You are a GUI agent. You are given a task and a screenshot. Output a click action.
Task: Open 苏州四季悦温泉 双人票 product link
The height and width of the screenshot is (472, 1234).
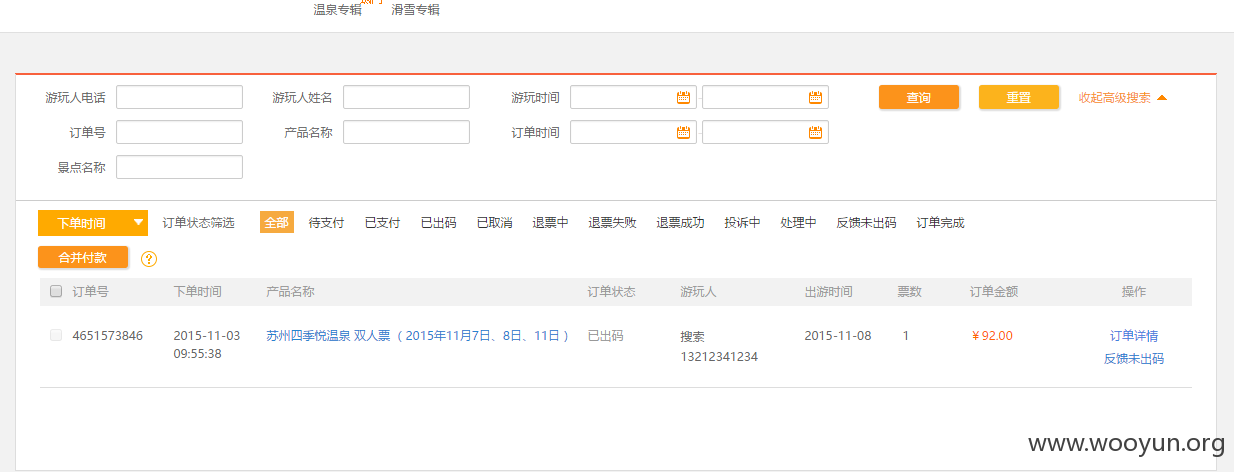pos(417,336)
